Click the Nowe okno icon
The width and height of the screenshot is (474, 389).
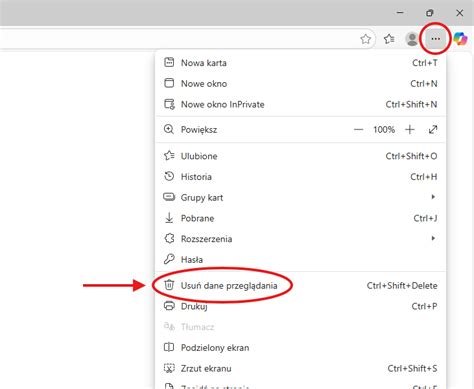click(169, 83)
